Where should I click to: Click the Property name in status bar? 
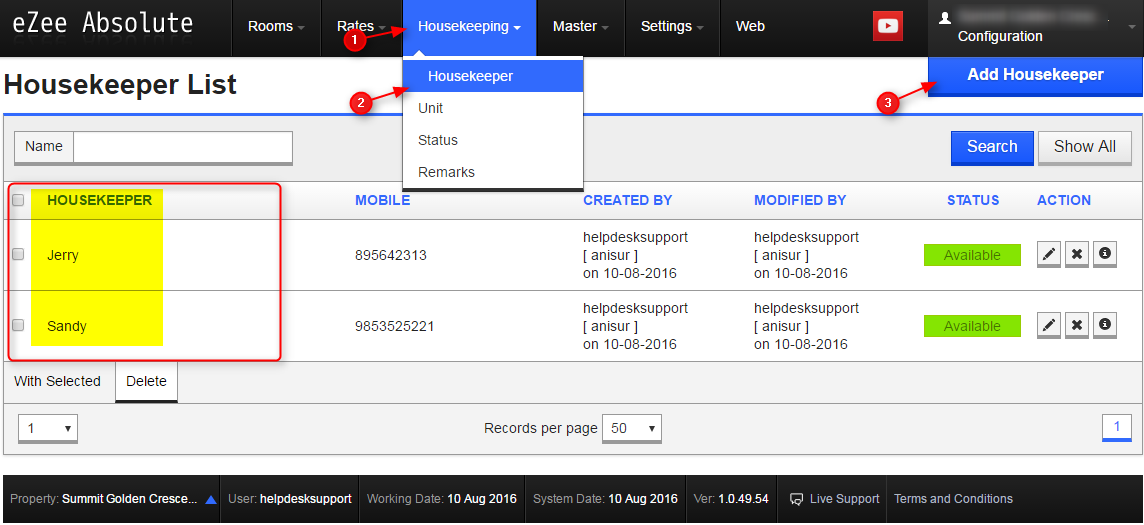click(104, 499)
